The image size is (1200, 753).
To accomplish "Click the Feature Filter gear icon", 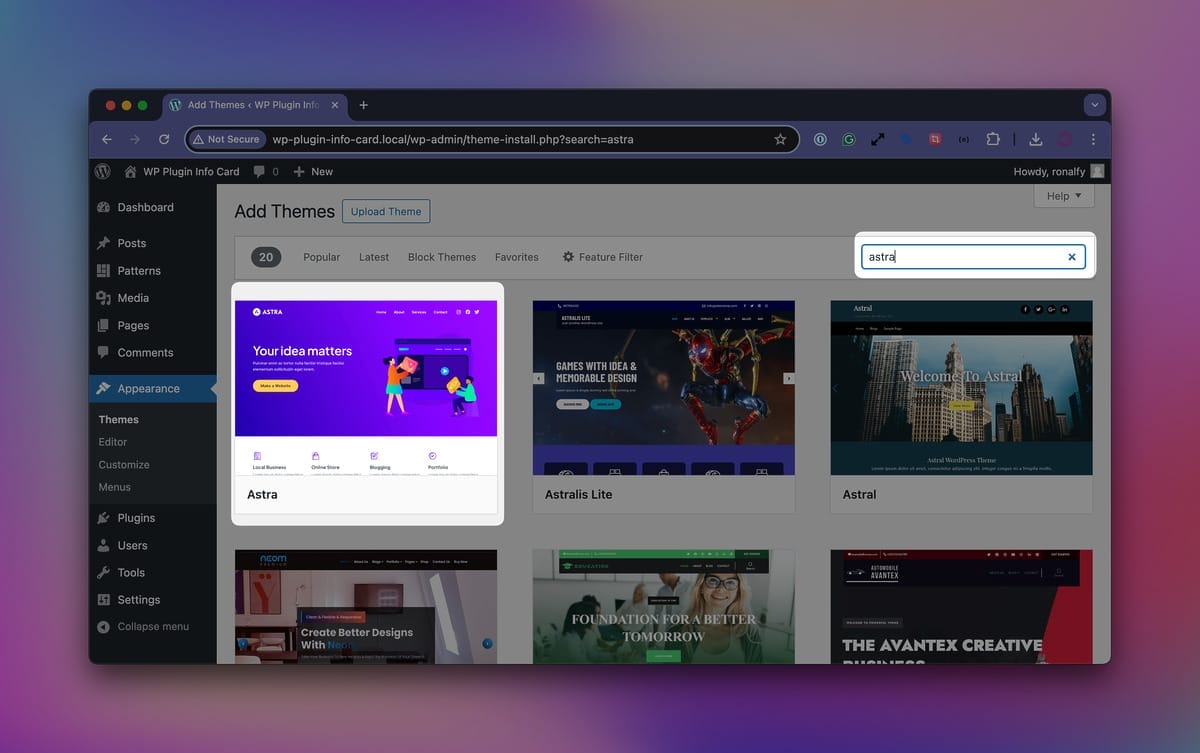I will click(x=568, y=257).
